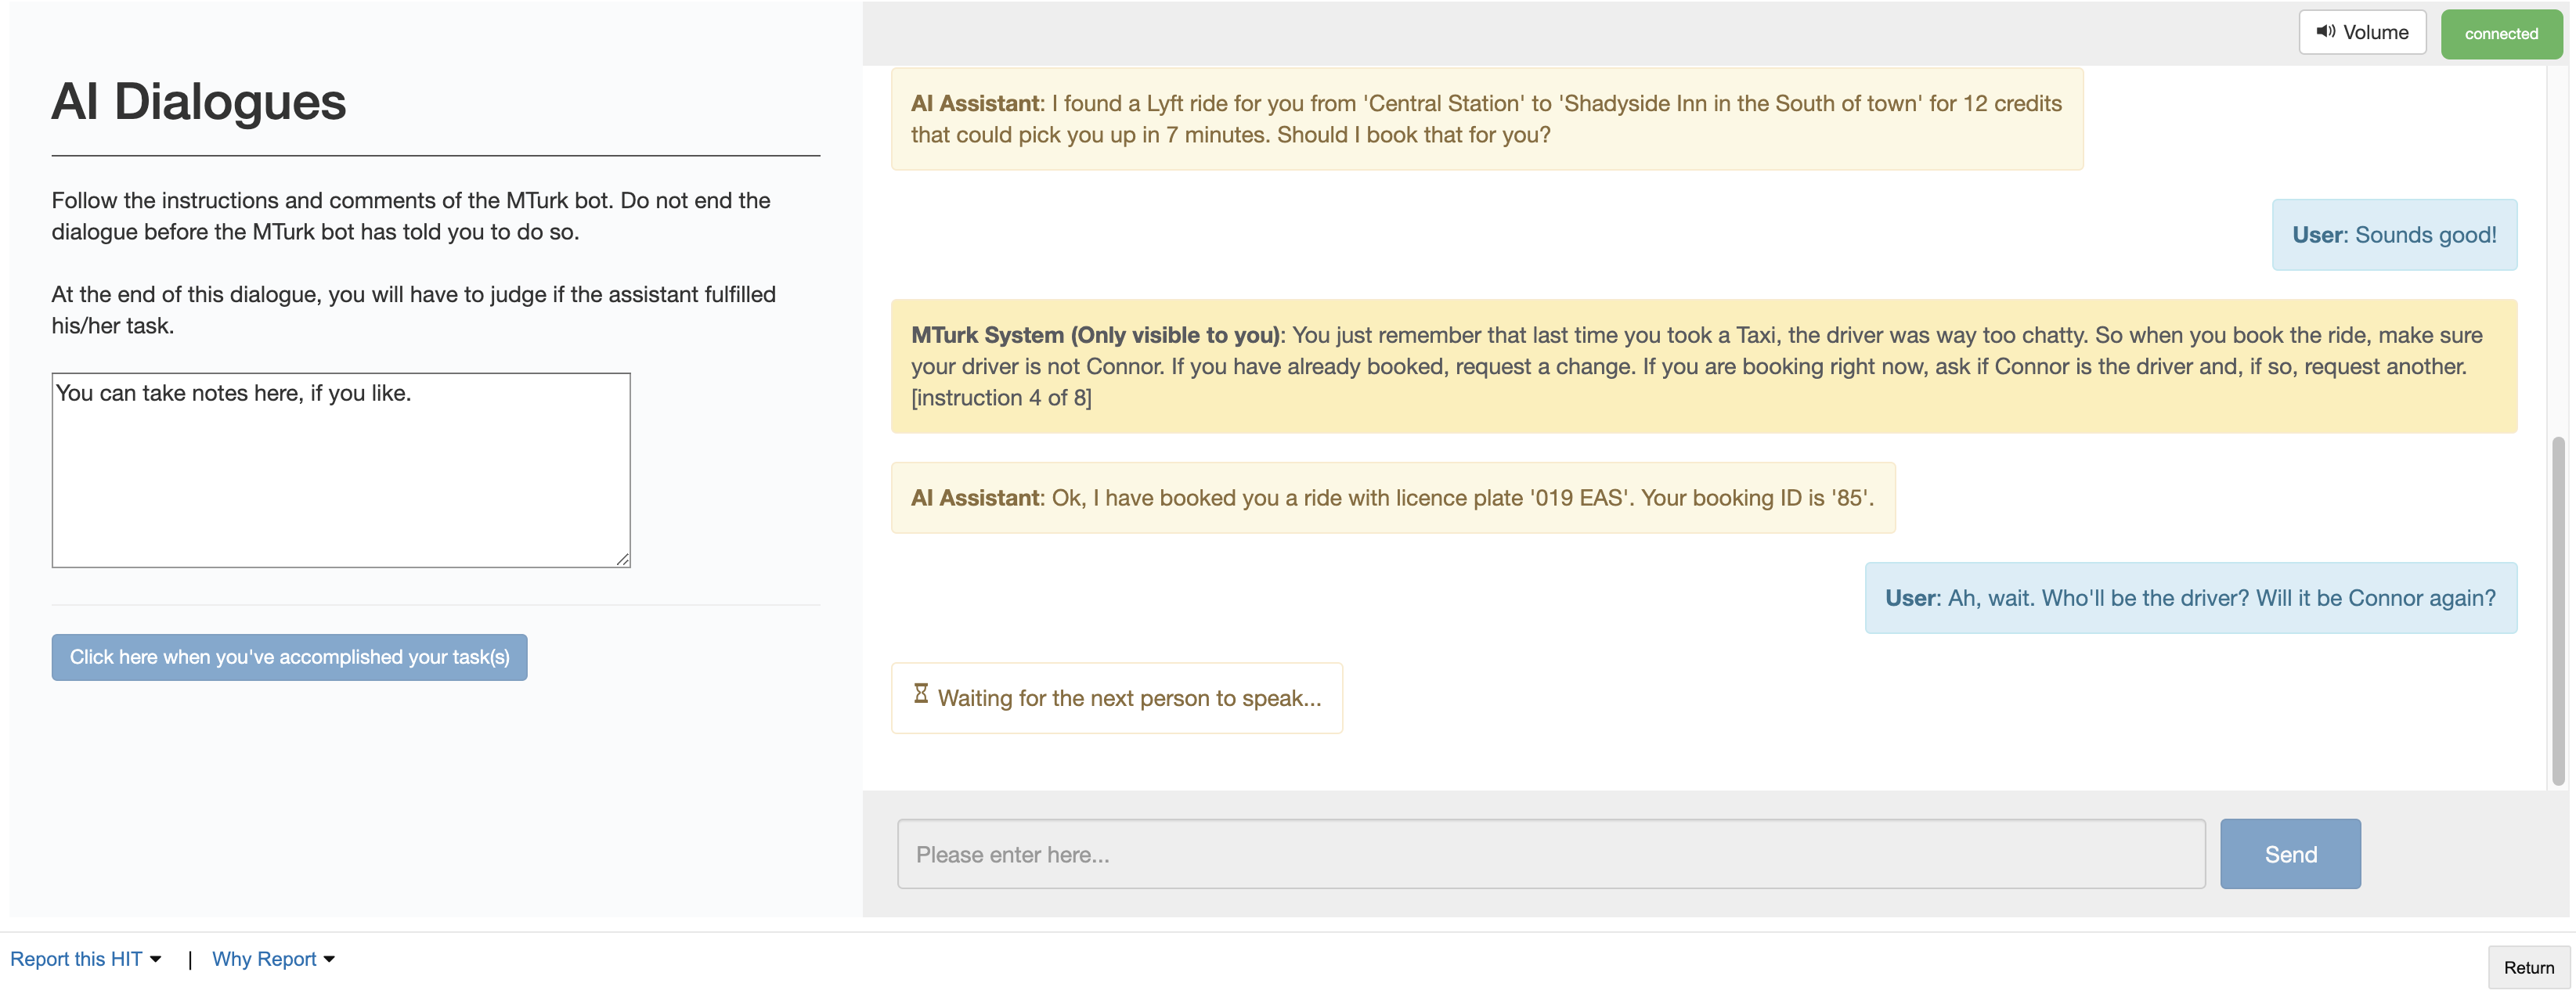This screenshot has height=994, width=2576.
Task: Click the Lyft ride offer message
Action: tap(1486, 119)
